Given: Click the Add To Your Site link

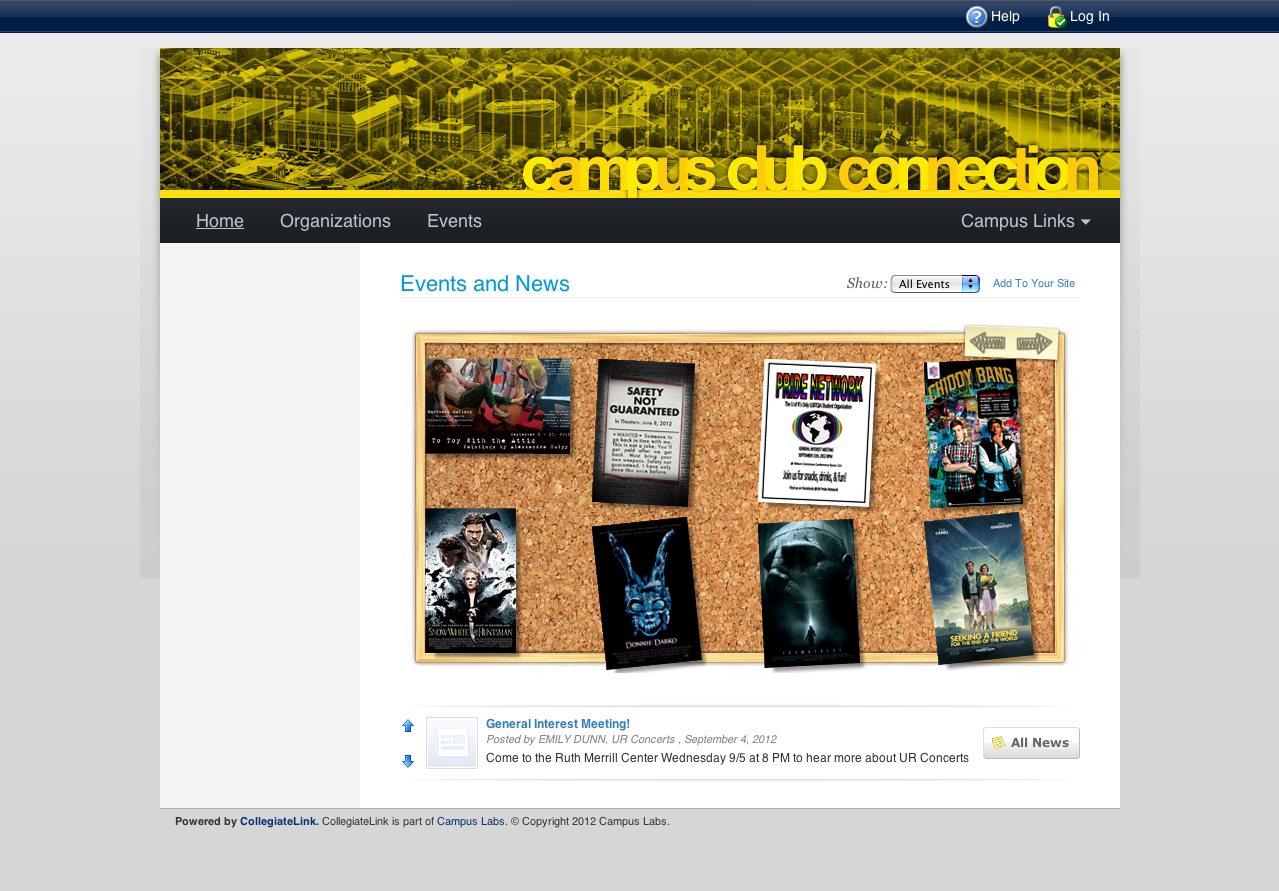Looking at the screenshot, I should tap(1033, 284).
